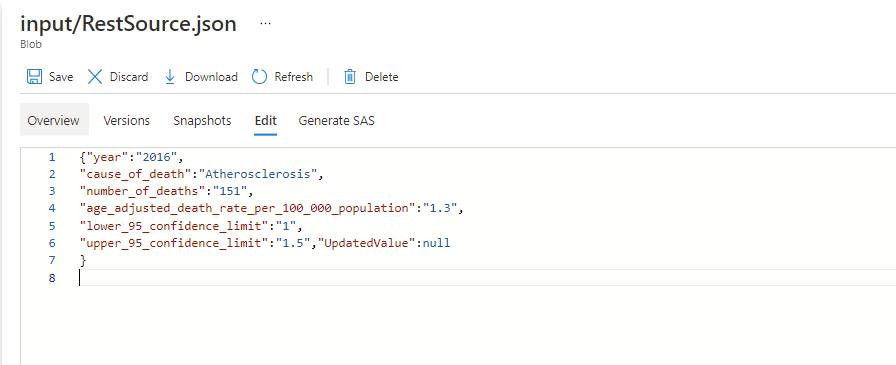
Task: Click line number 1 in the gutter
Action: point(53,157)
